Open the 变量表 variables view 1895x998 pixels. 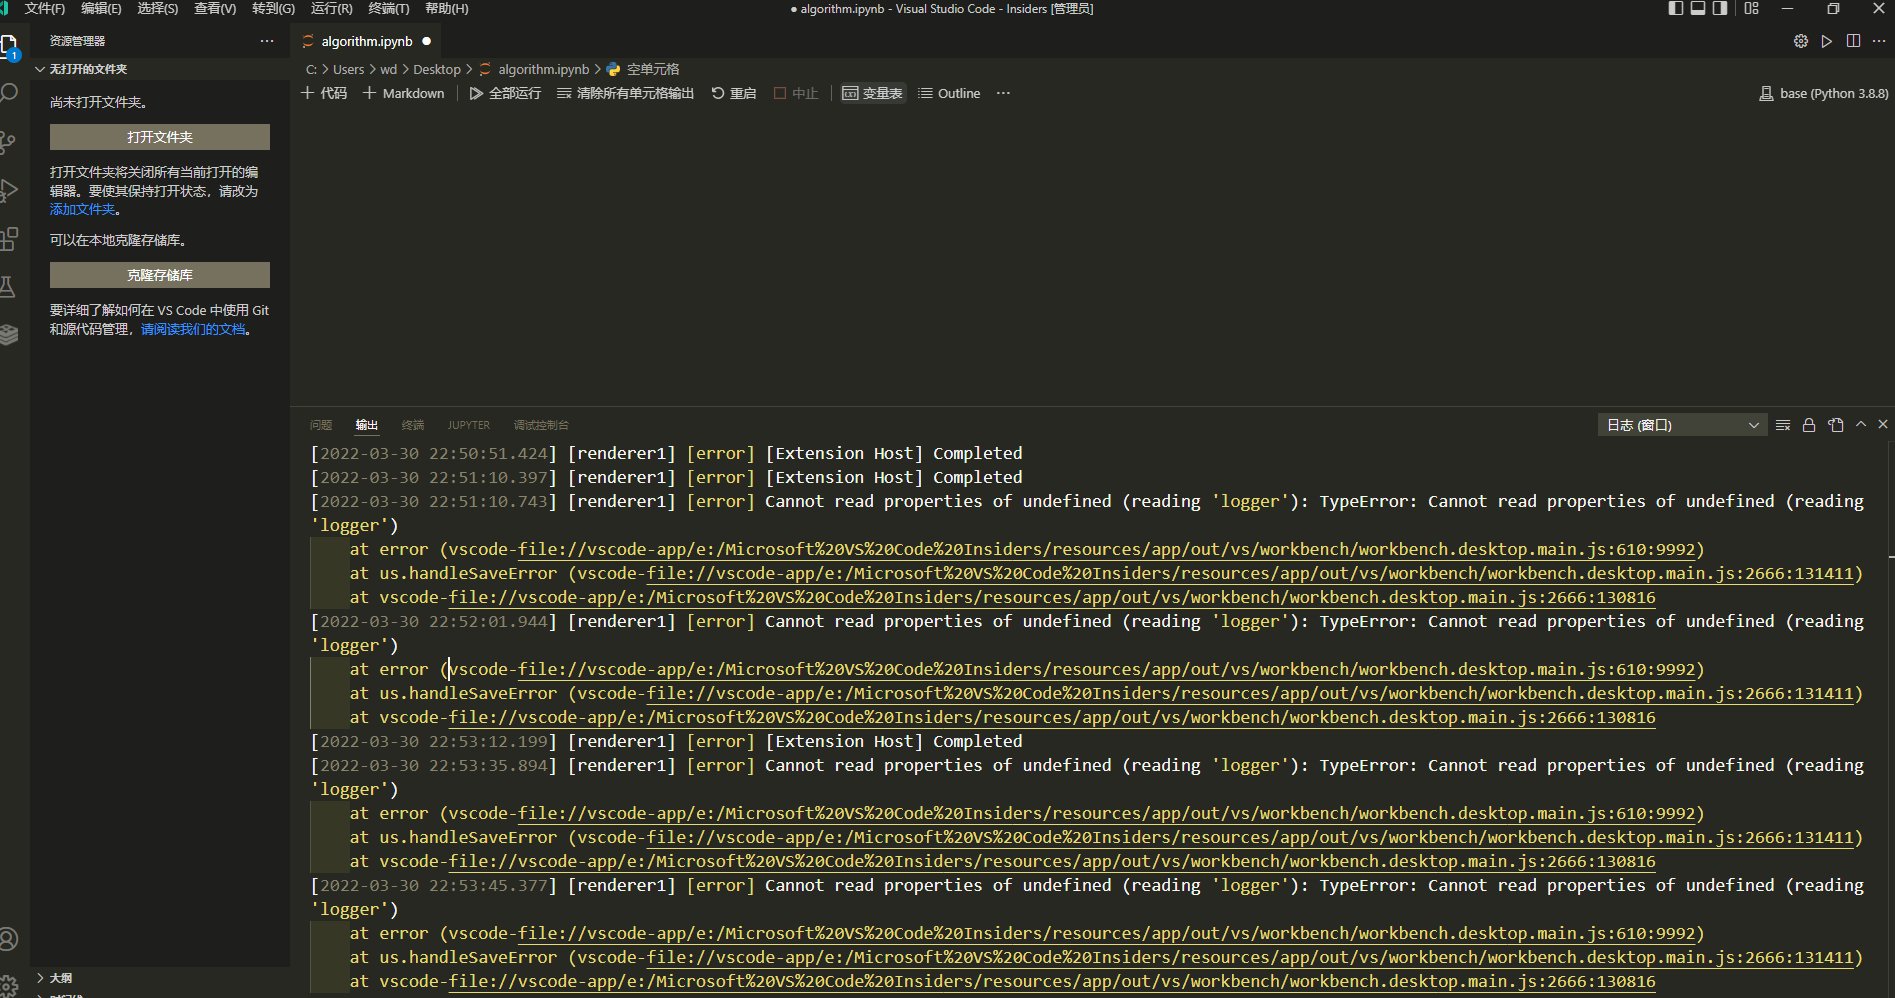[872, 93]
